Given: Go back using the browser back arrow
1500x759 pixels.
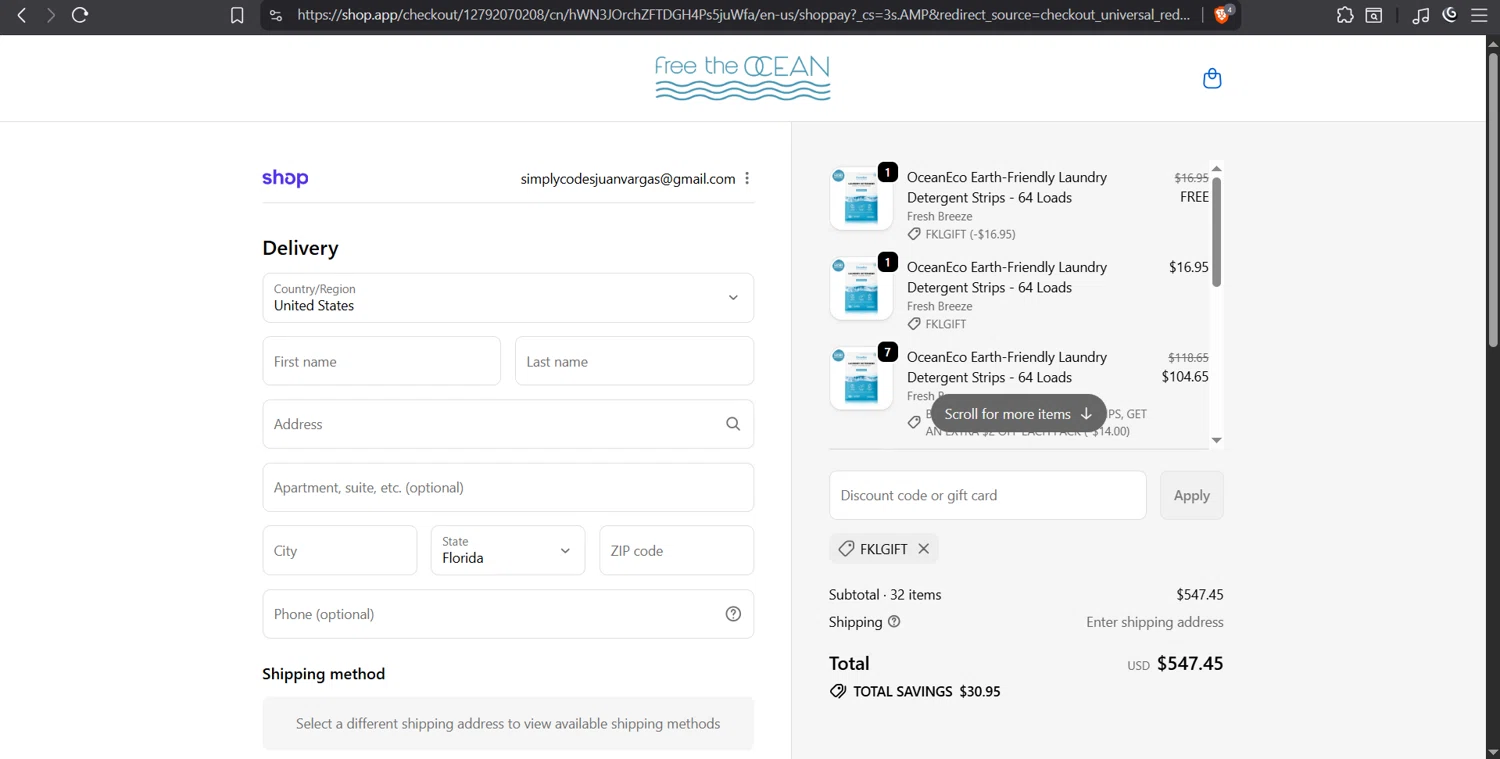Looking at the screenshot, I should point(21,15).
